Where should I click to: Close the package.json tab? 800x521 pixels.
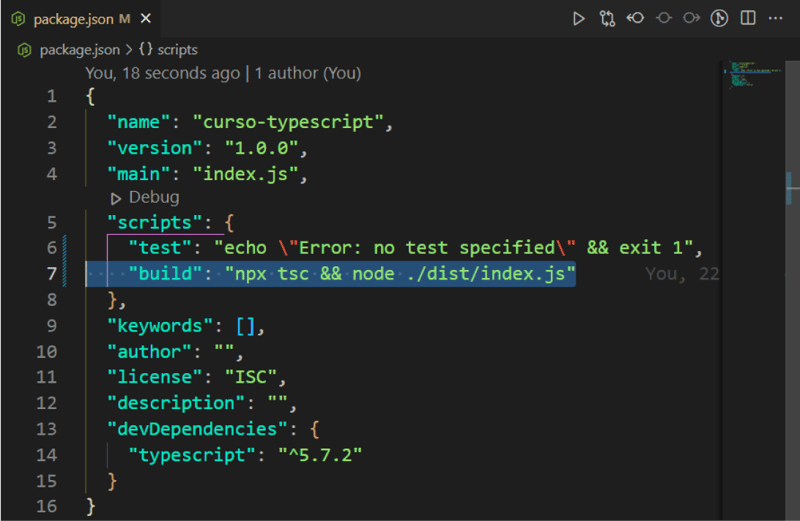[x=146, y=19]
